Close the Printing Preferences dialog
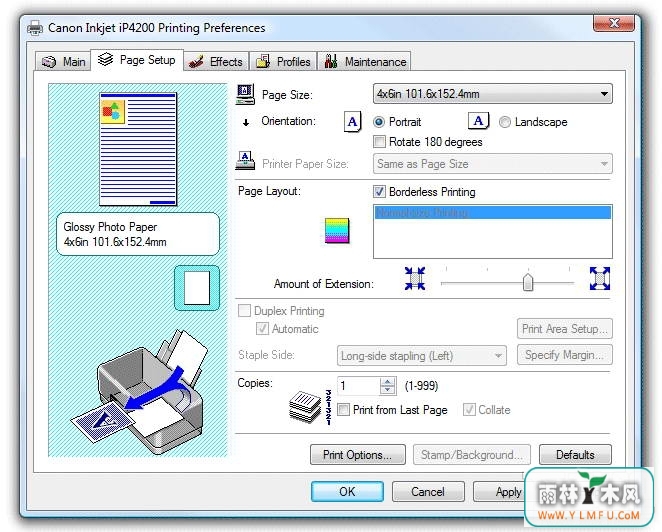The width and height of the screenshot is (662, 532). (x=614, y=23)
